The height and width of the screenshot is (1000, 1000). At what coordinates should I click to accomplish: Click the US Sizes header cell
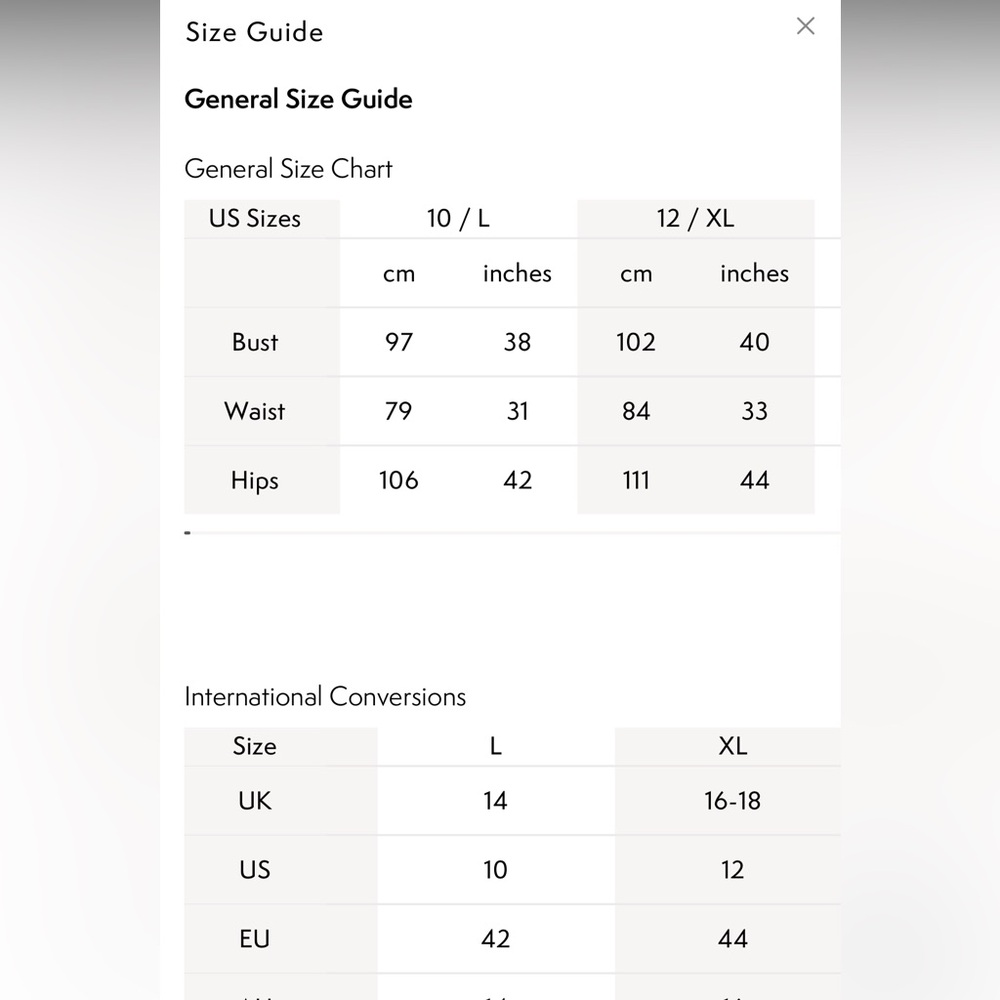click(255, 218)
